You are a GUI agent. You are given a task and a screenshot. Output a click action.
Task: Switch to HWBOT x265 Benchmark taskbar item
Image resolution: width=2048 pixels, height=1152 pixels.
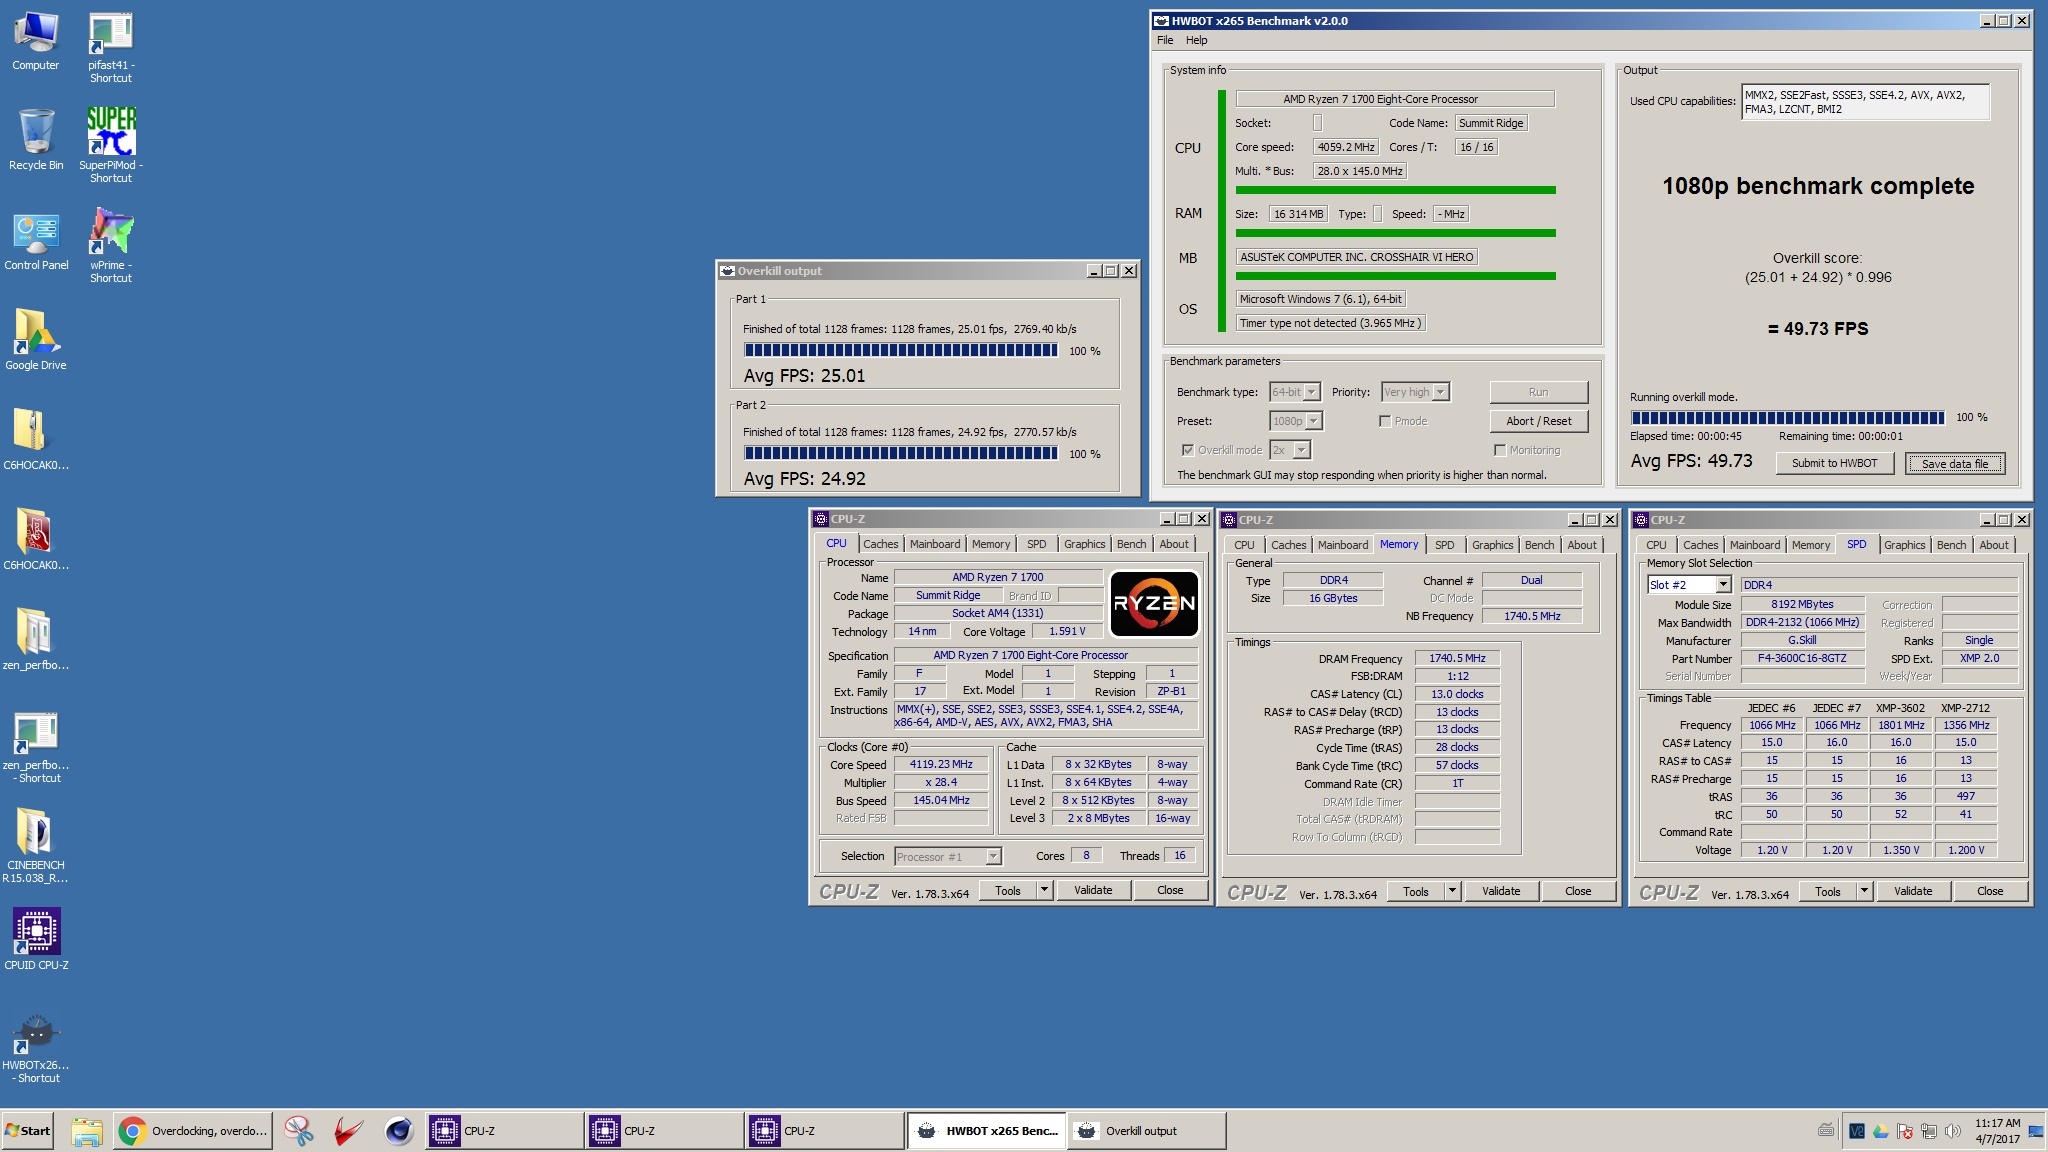click(986, 1131)
